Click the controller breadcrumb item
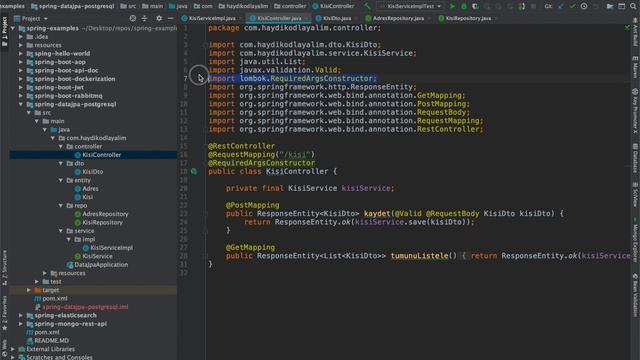The height and width of the screenshot is (360, 640). click(x=290, y=6)
